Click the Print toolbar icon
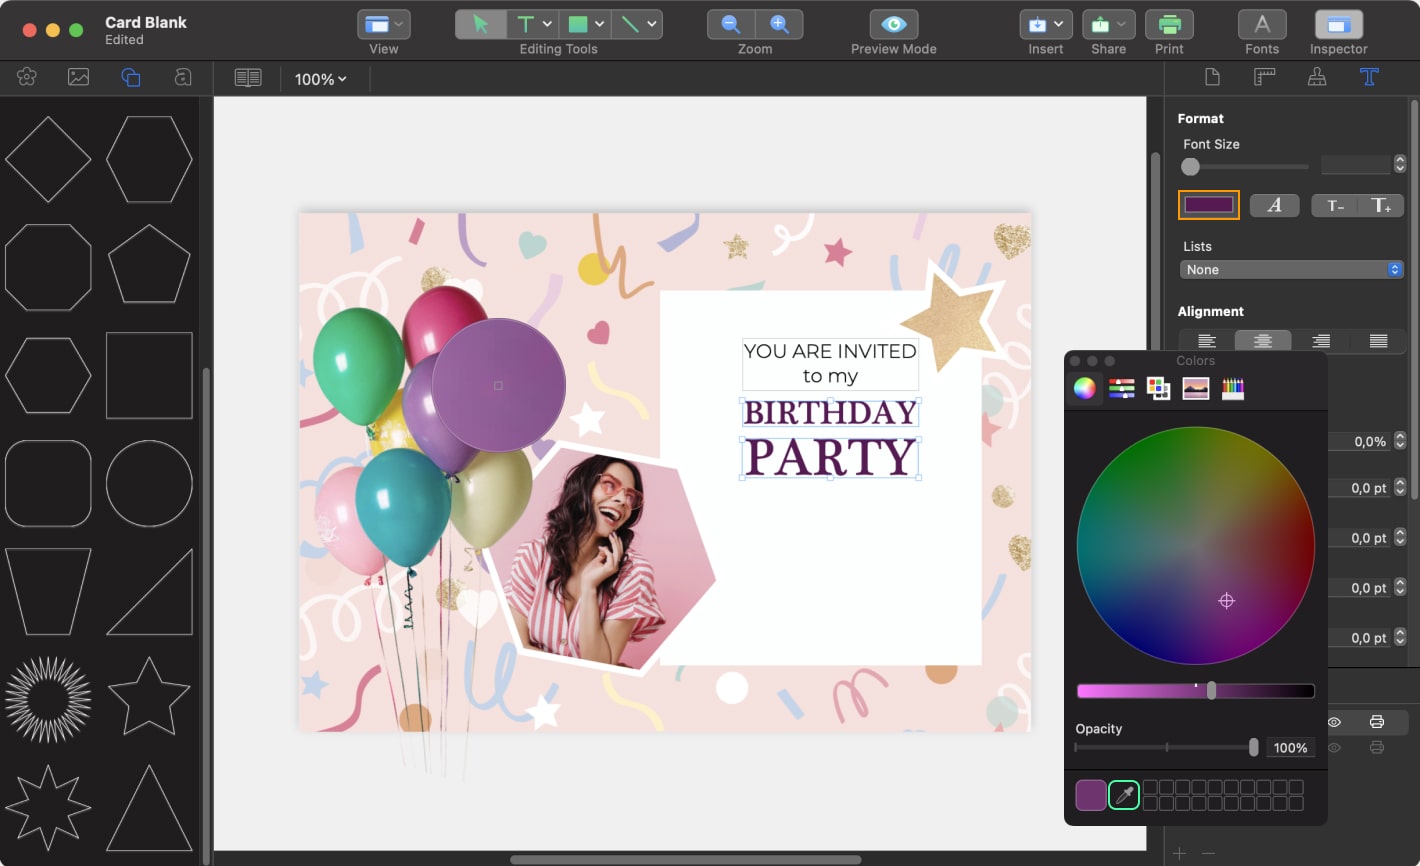This screenshot has height=866, width=1420. pyautogui.click(x=1169, y=23)
